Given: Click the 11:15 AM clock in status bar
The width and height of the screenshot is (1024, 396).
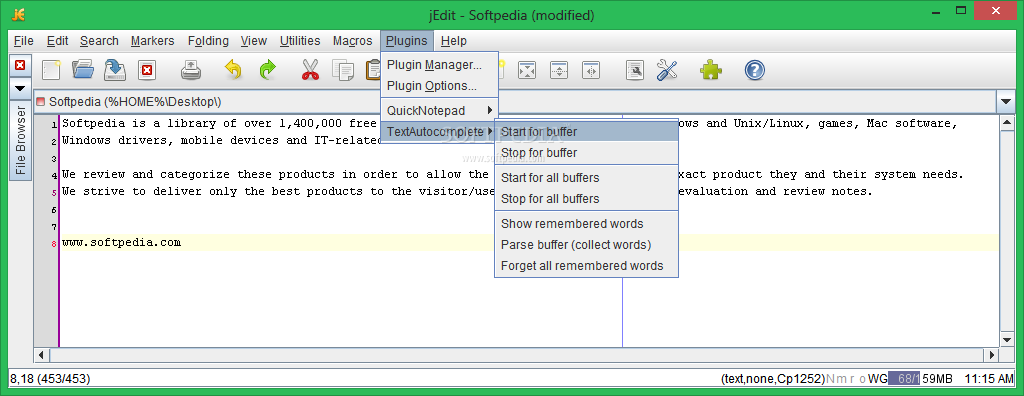Looking at the screenshot, I should [989, 378].
